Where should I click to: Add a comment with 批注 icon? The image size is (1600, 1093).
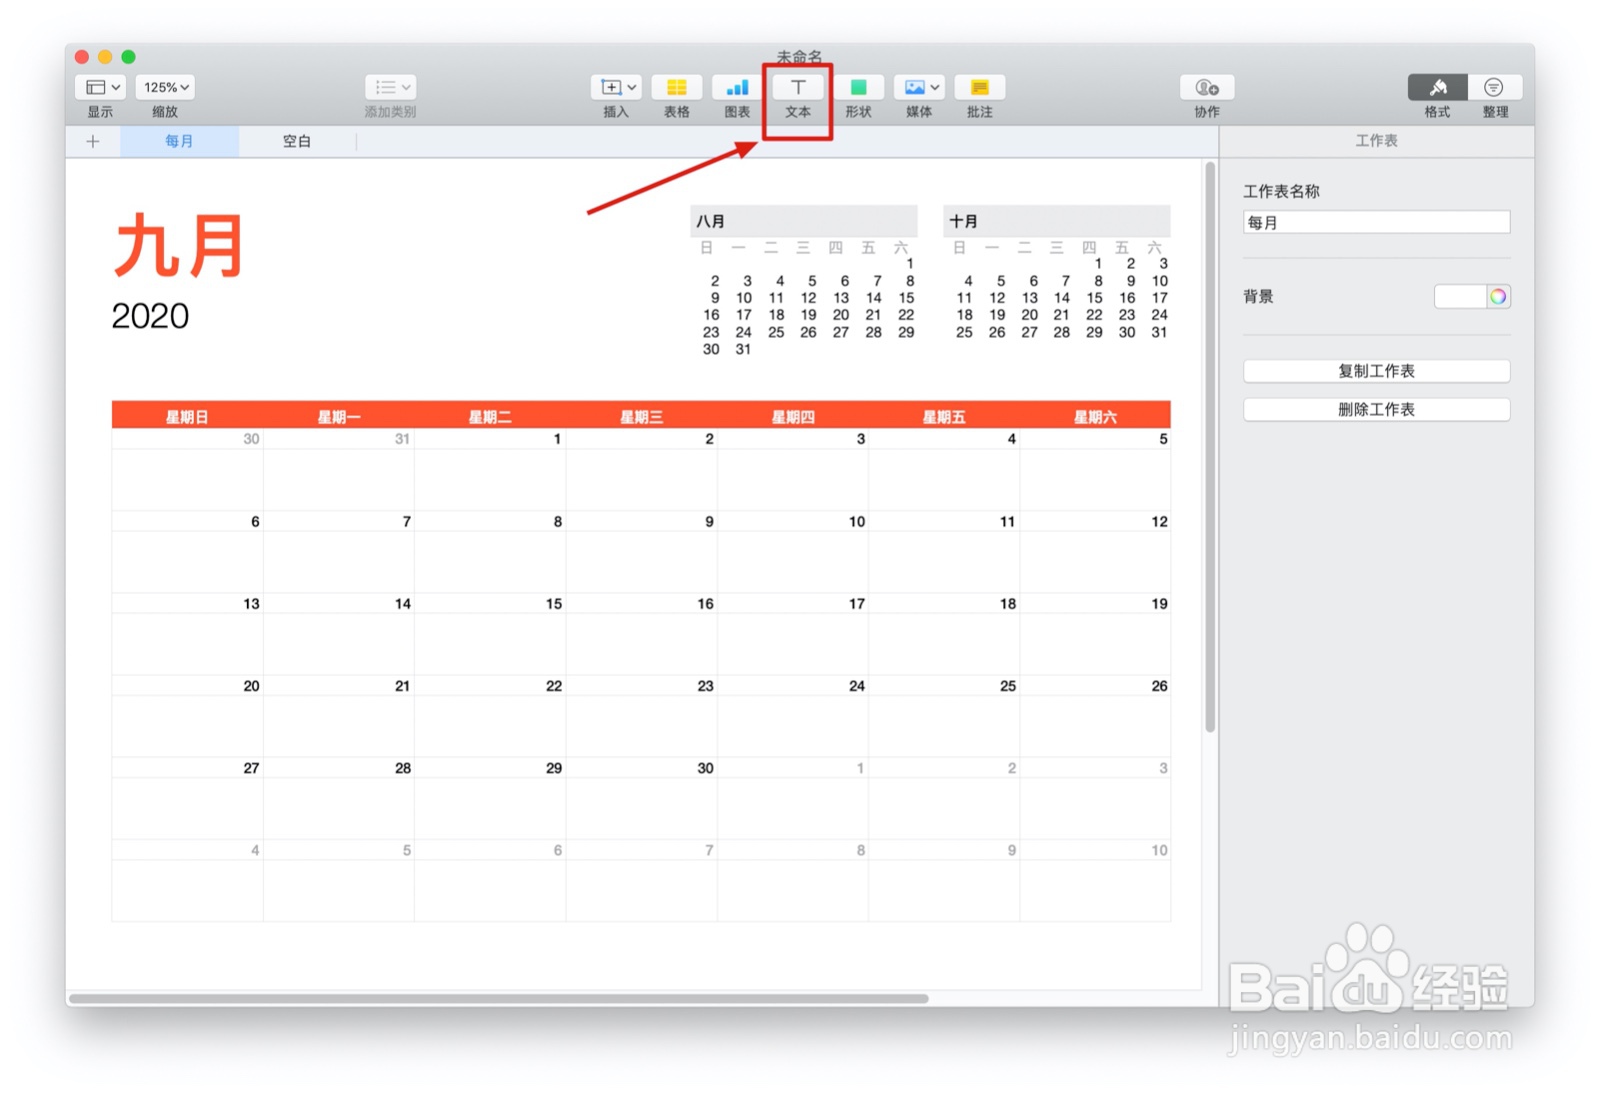[x=980, y=88]
